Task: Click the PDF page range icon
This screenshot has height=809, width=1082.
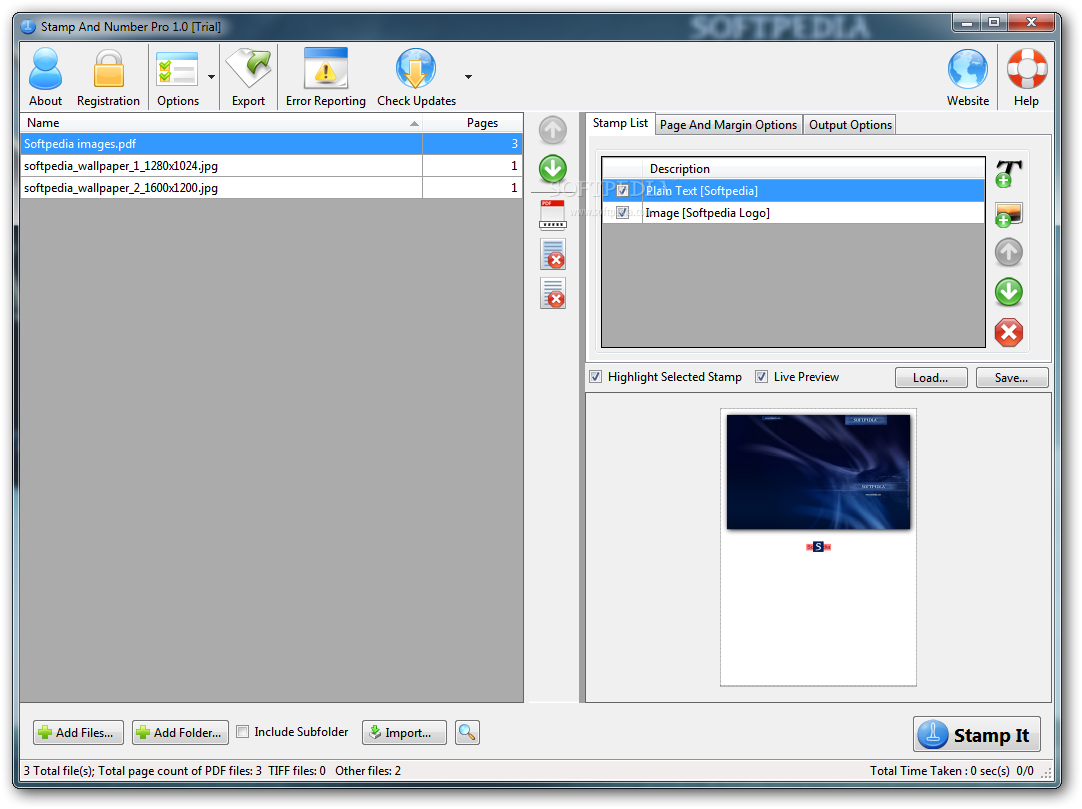Action: click(x=553, y=214)
